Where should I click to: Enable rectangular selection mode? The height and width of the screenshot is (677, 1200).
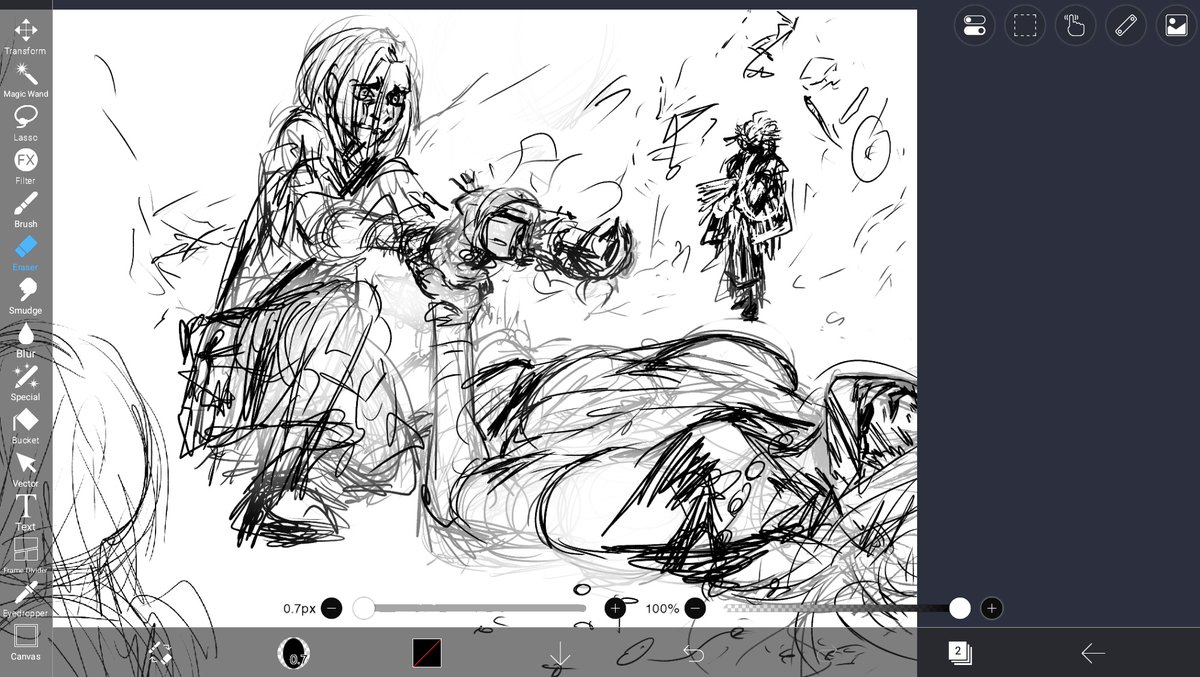coord(1025,25)
